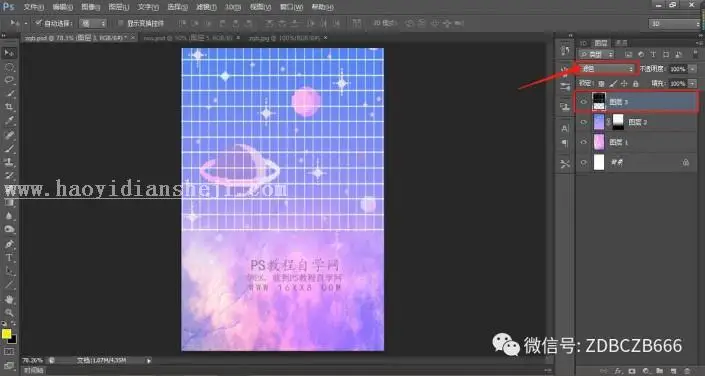
Task: Lock image pixels brush icon
Action: click(x=613, y=84)
